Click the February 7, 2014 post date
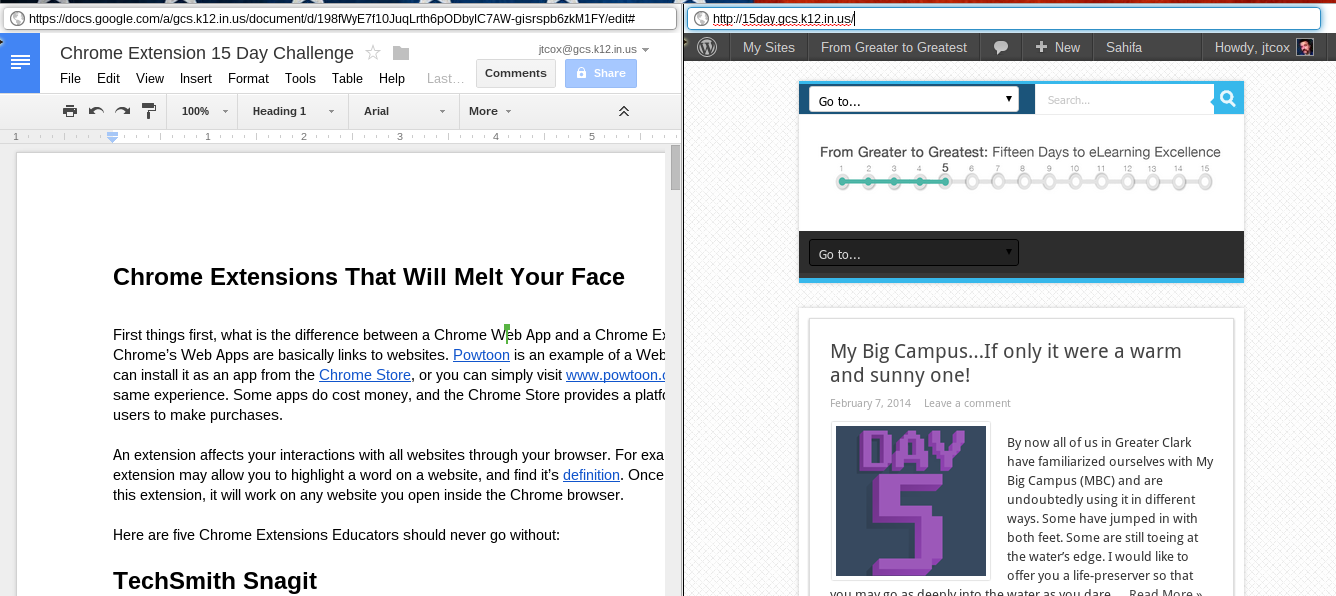 click(x=870, y=403)
